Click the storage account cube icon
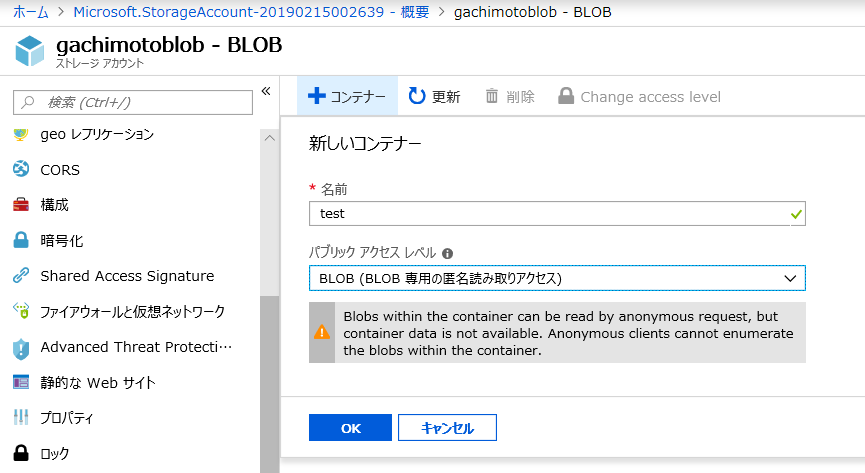 (x=30, y=51)
